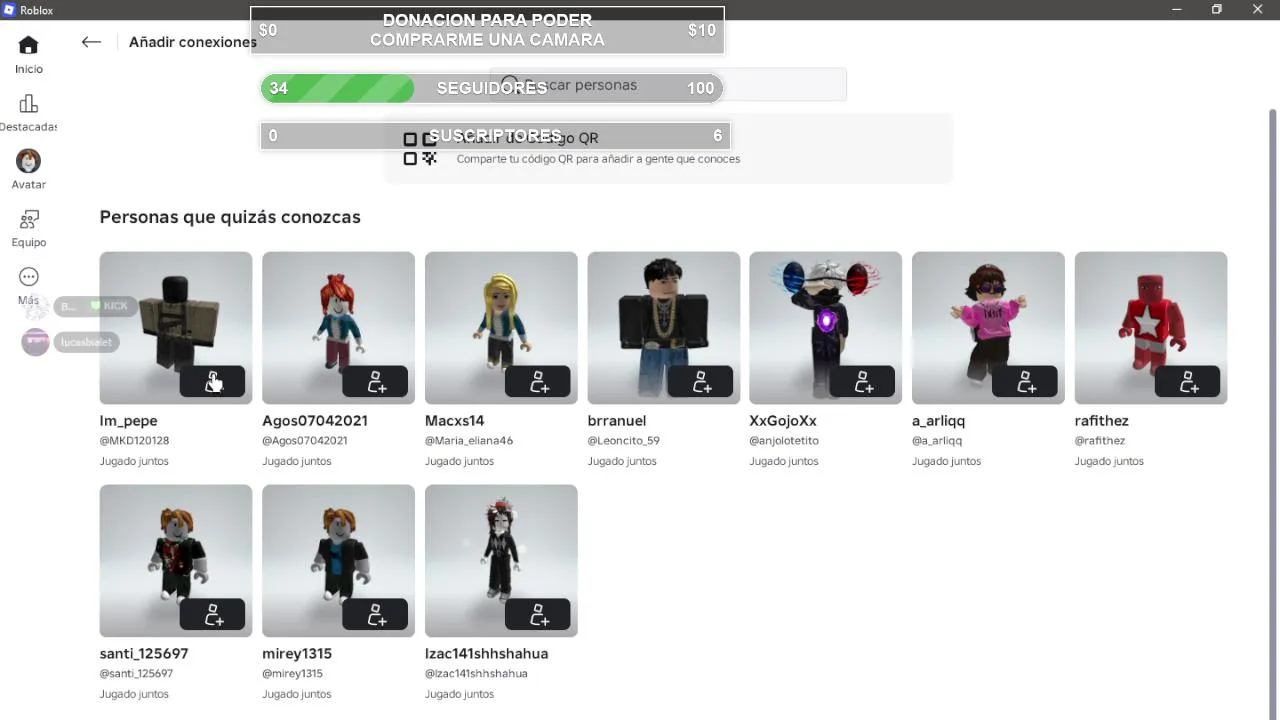Add Macxs14 as a connection
The height and width of the screenshot is (720, 1280).
coord(538,382)
